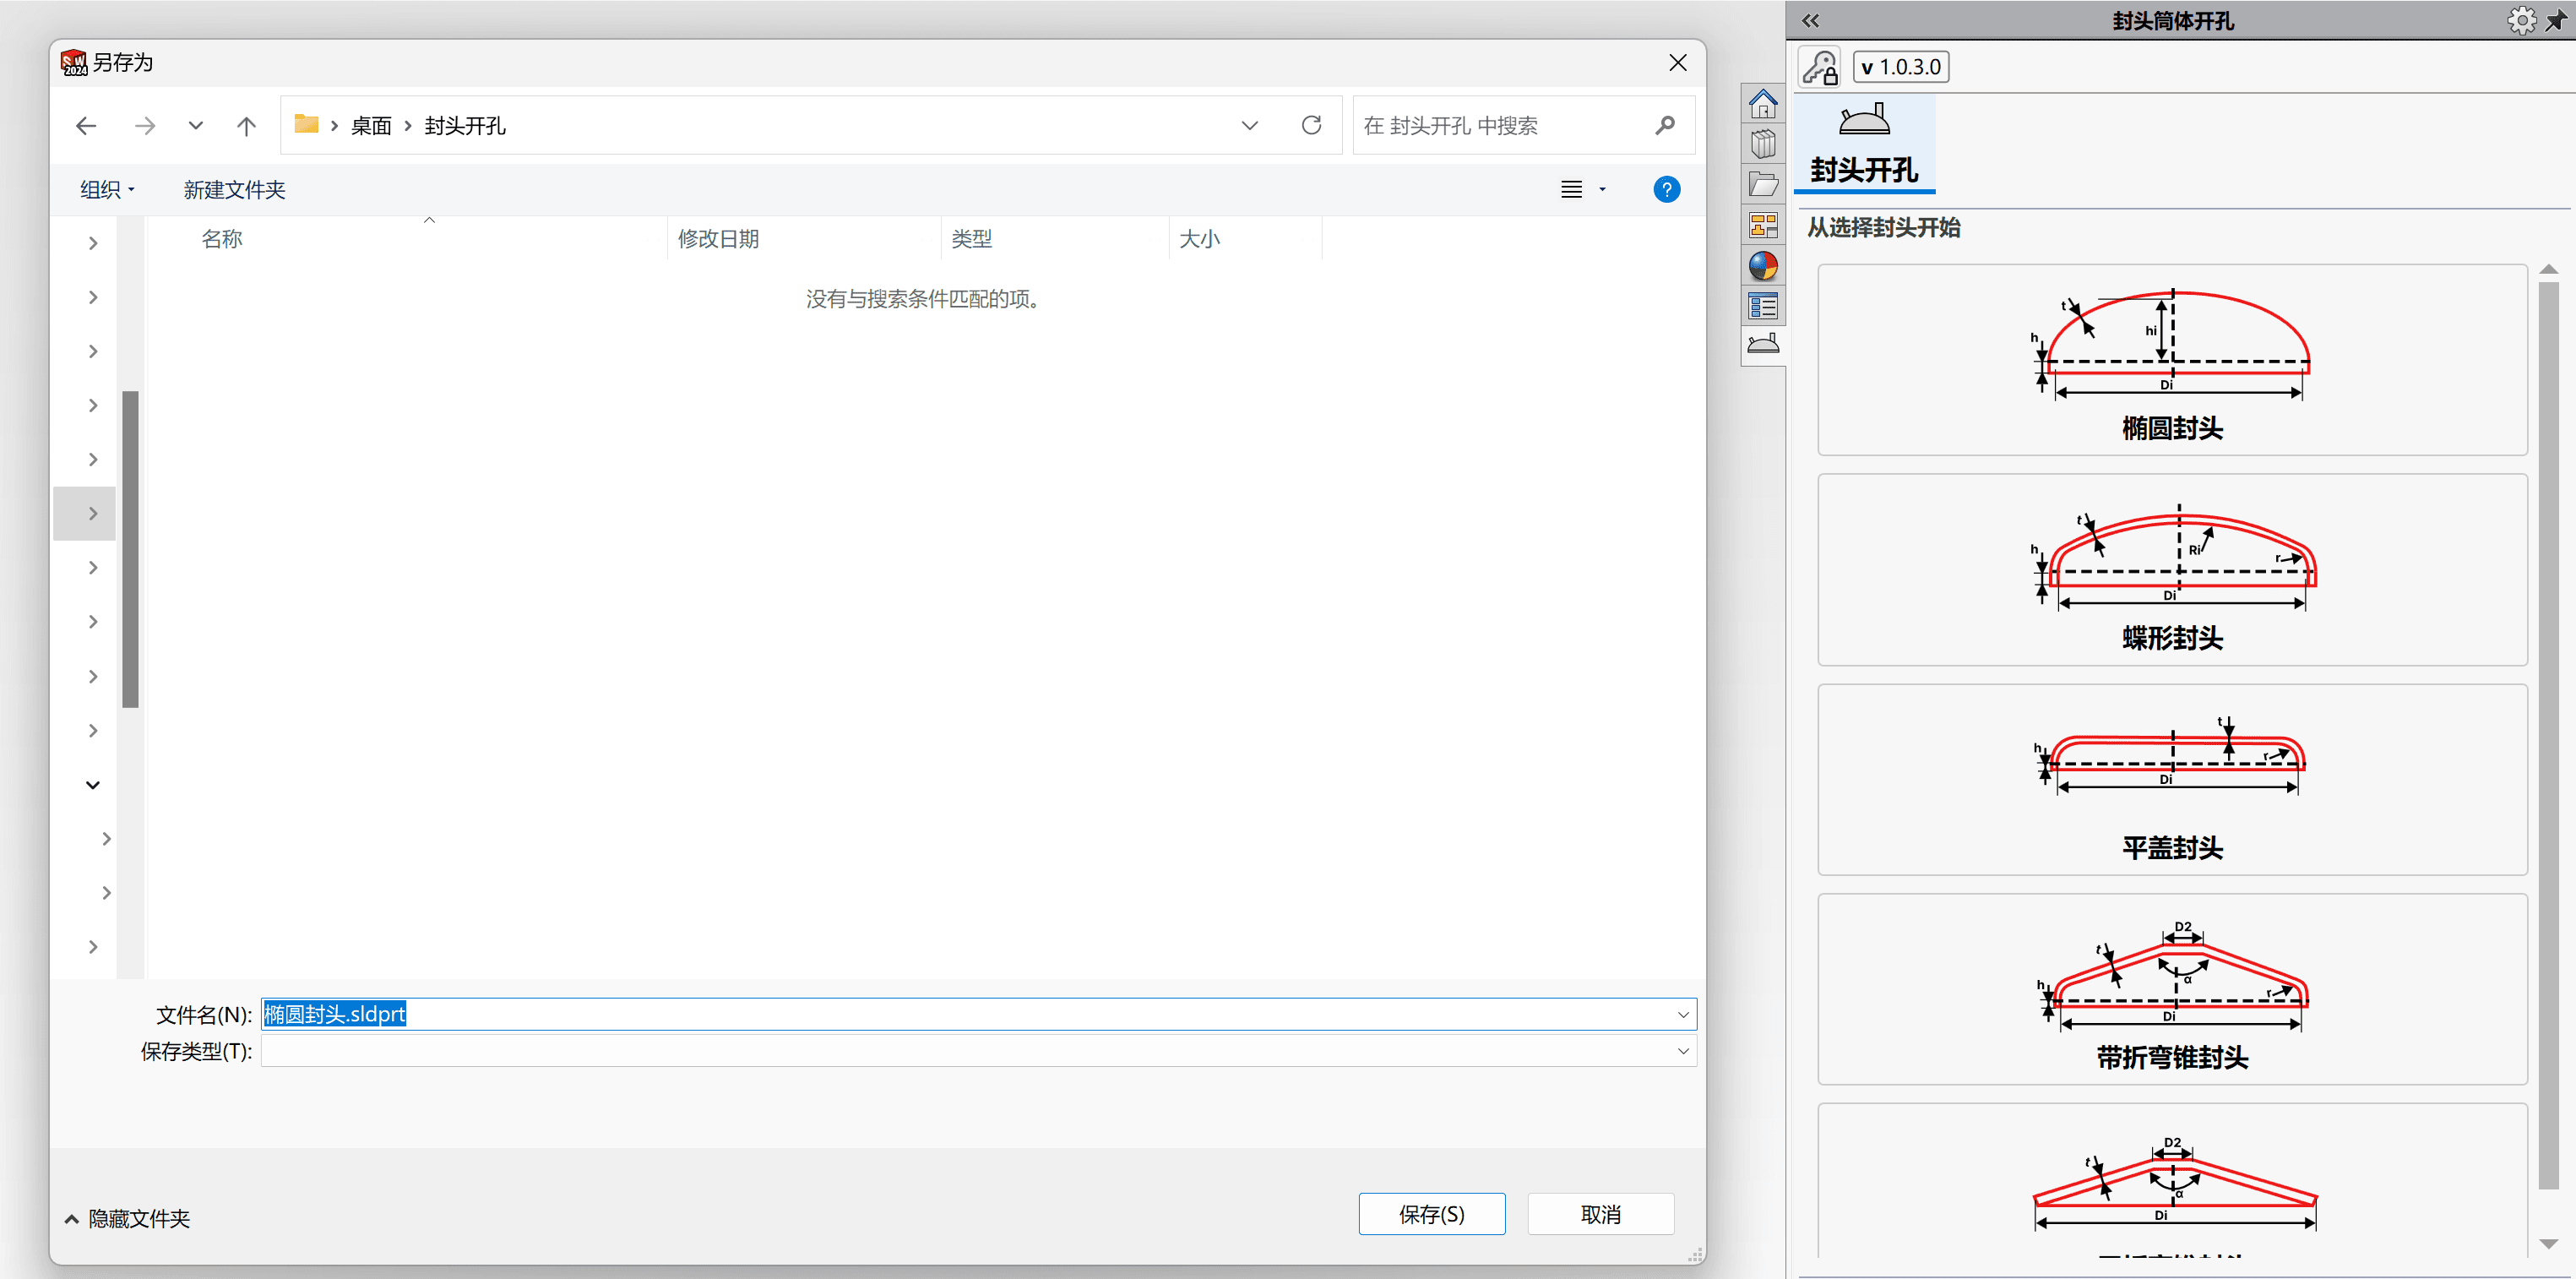Open the File Explorer task pane icon
Screen dimensions: 2576x1279
click(1763, 185)
